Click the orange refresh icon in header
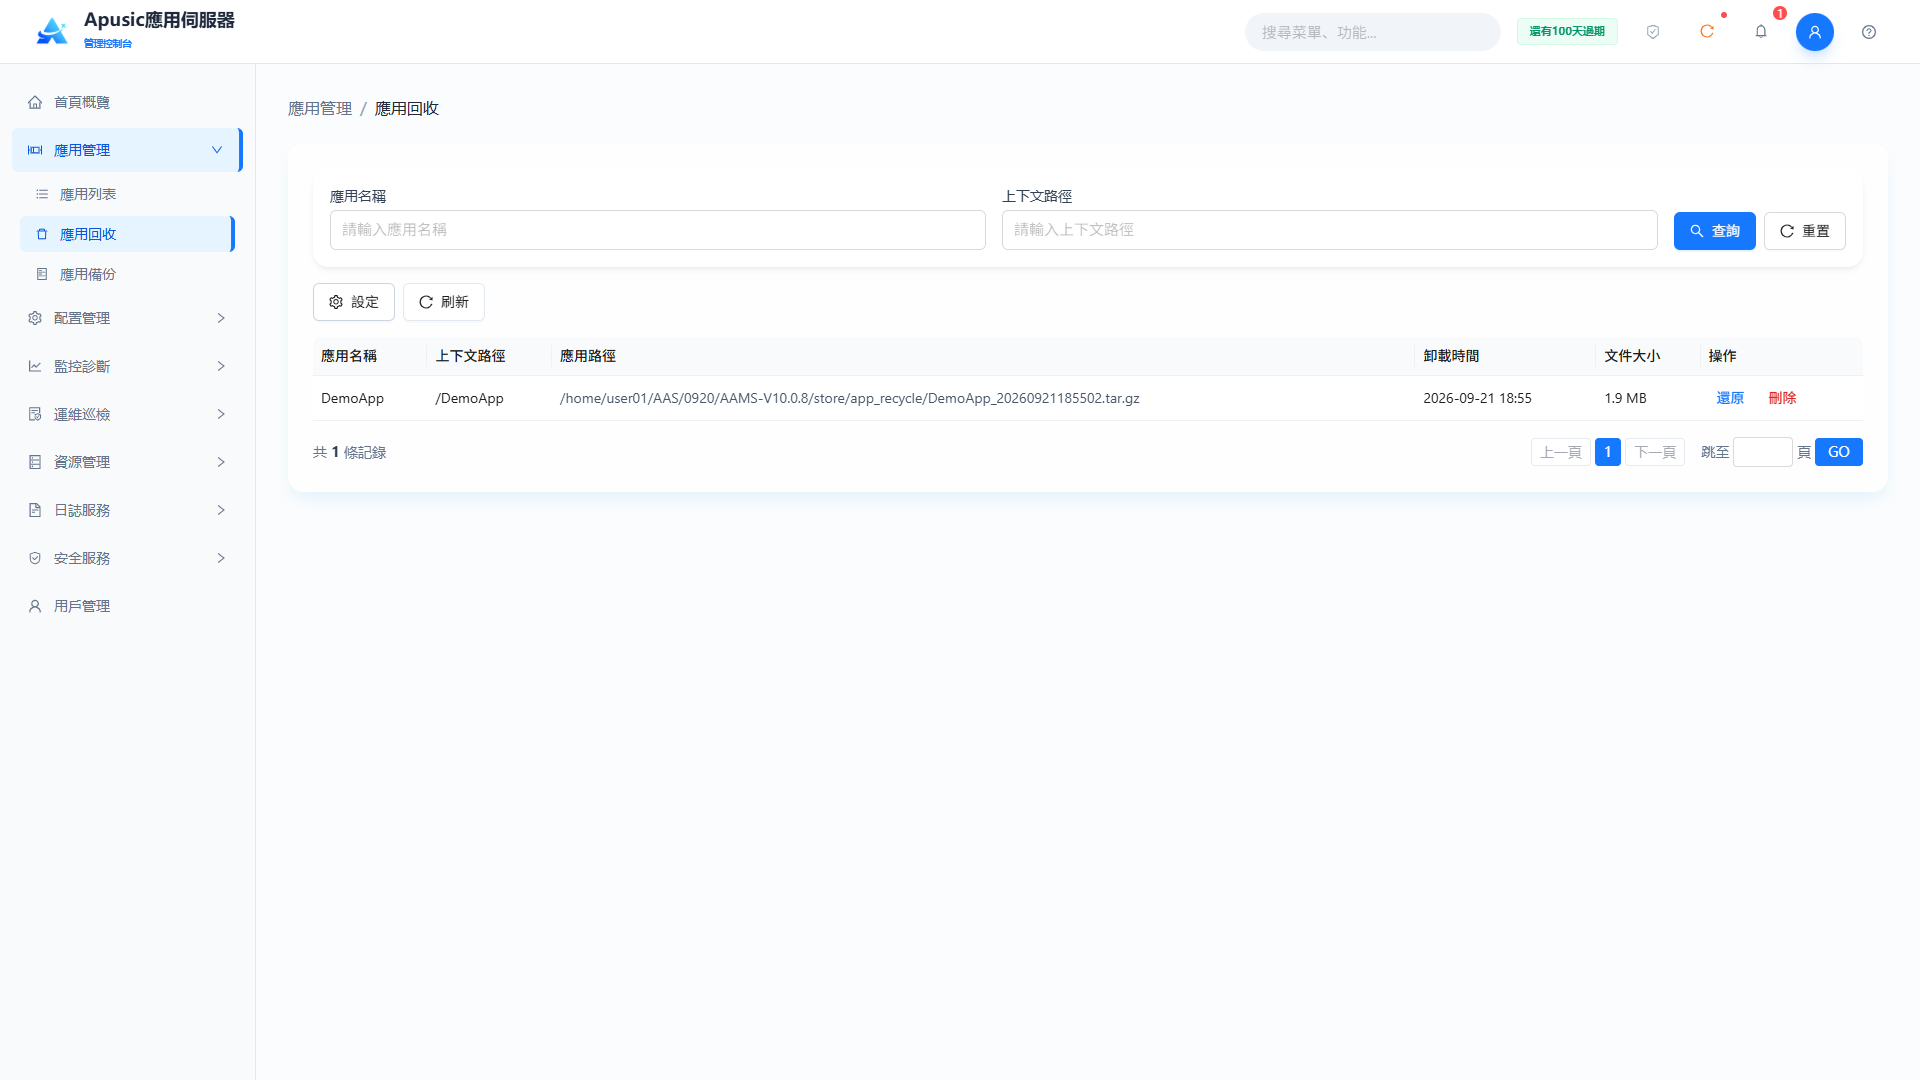The height and width of the screenshot is (1080, 1920). pyautogui.click(x=1707, y=32)
